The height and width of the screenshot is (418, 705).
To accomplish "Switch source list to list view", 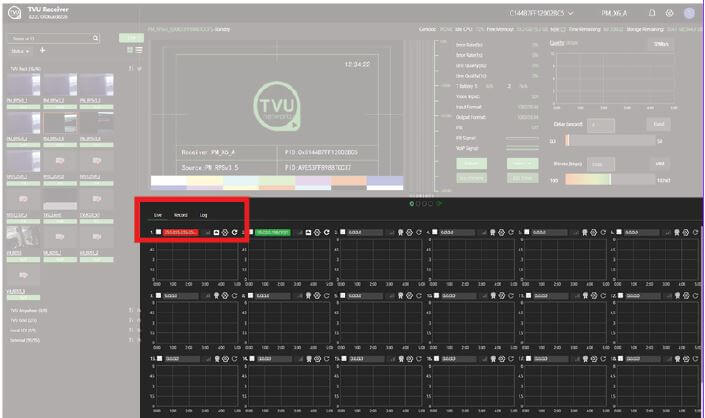I will point(139,50).
